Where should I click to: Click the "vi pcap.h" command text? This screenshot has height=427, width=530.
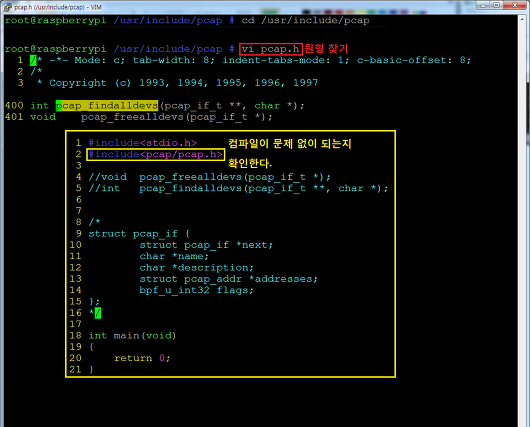click(x=270, y=49)
